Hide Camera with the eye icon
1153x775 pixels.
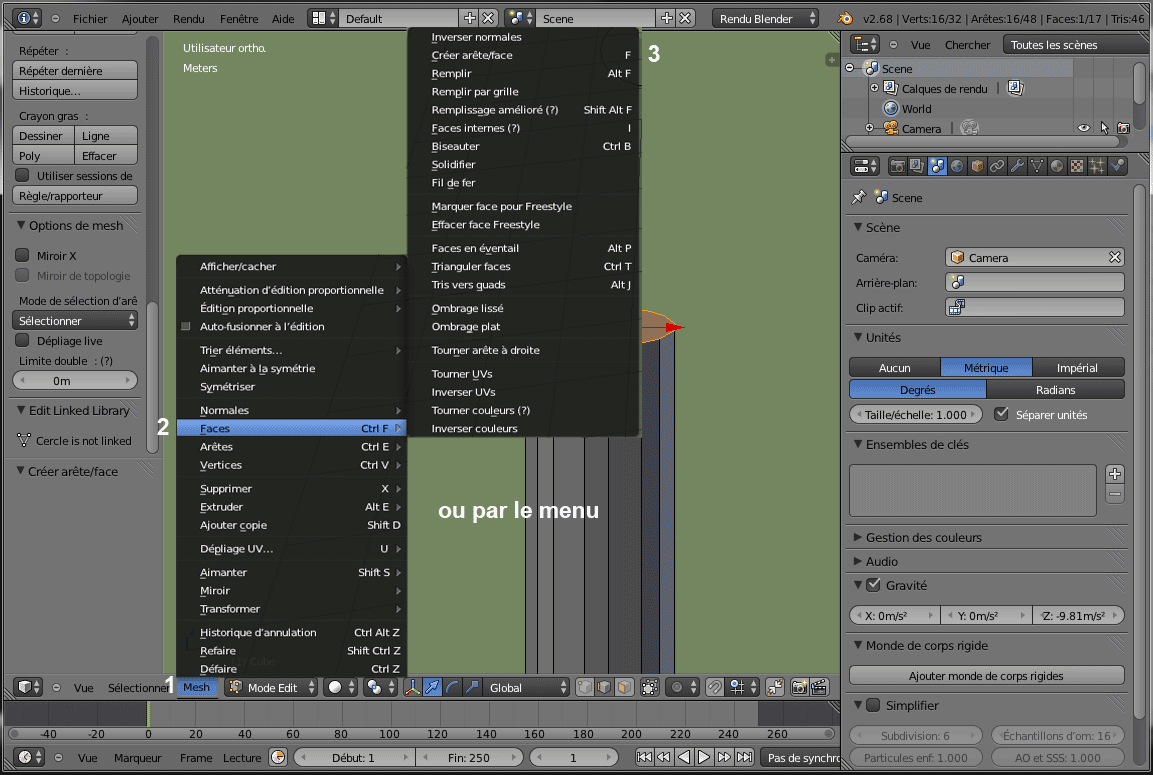point(1084,128)
